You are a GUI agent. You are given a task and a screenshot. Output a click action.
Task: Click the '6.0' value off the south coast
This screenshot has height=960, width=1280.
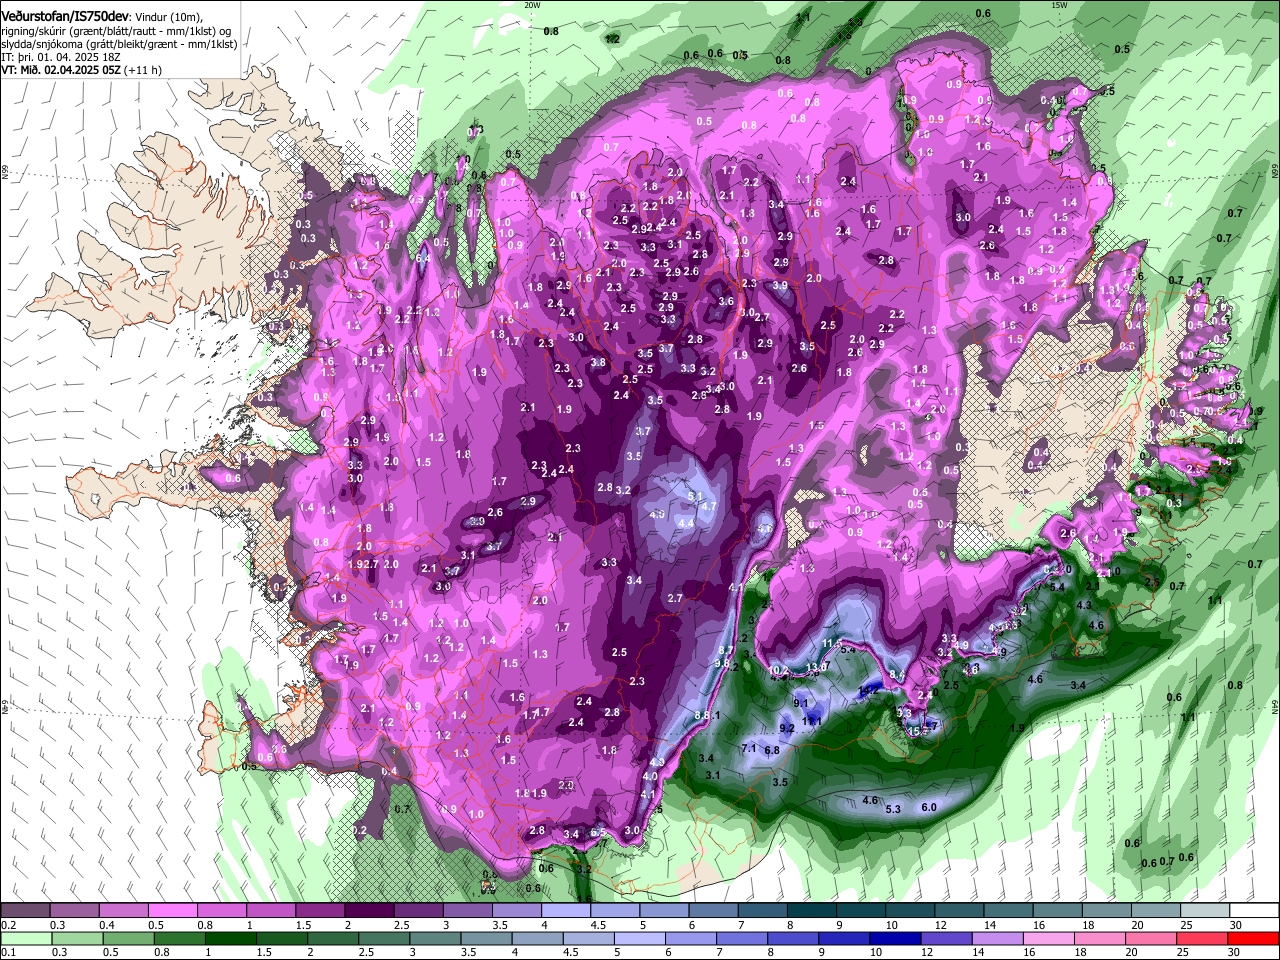coord(928,808)
